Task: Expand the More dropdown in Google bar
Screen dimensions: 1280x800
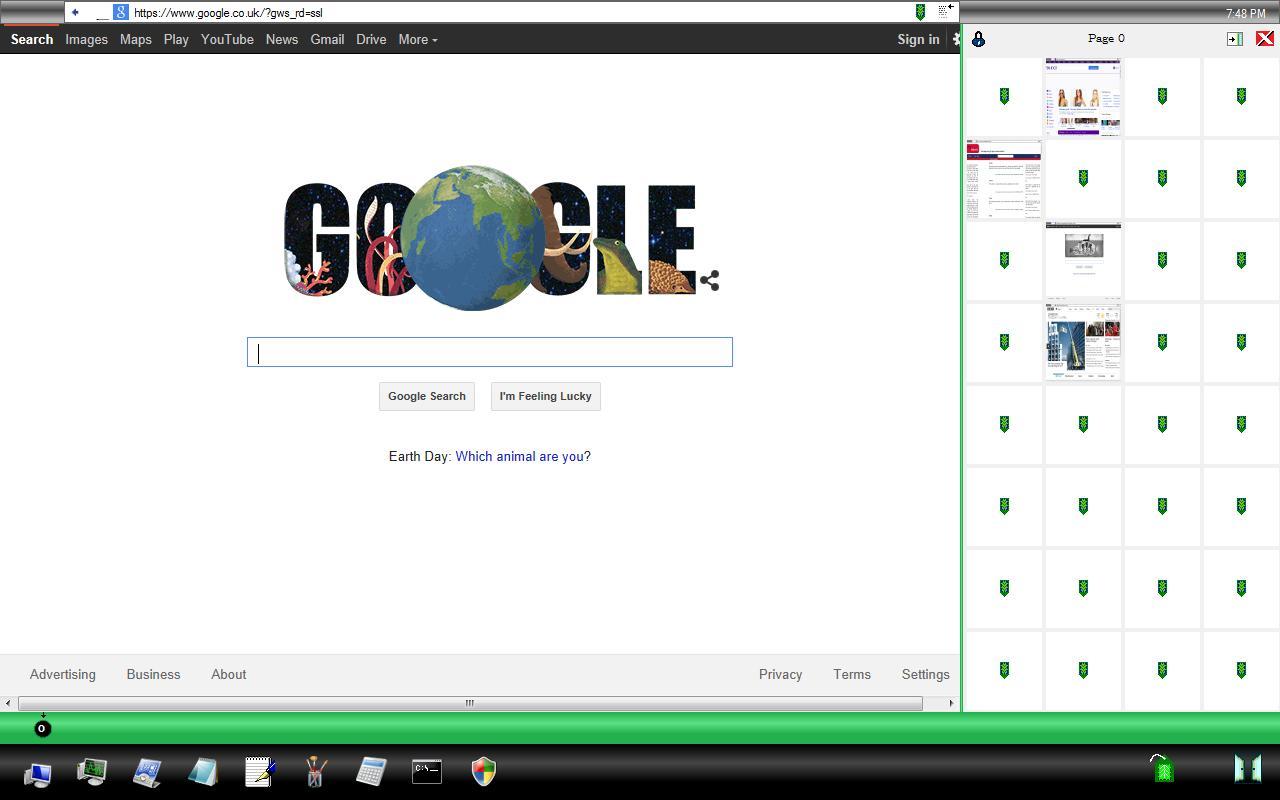Action: click(x=417, y=39)
